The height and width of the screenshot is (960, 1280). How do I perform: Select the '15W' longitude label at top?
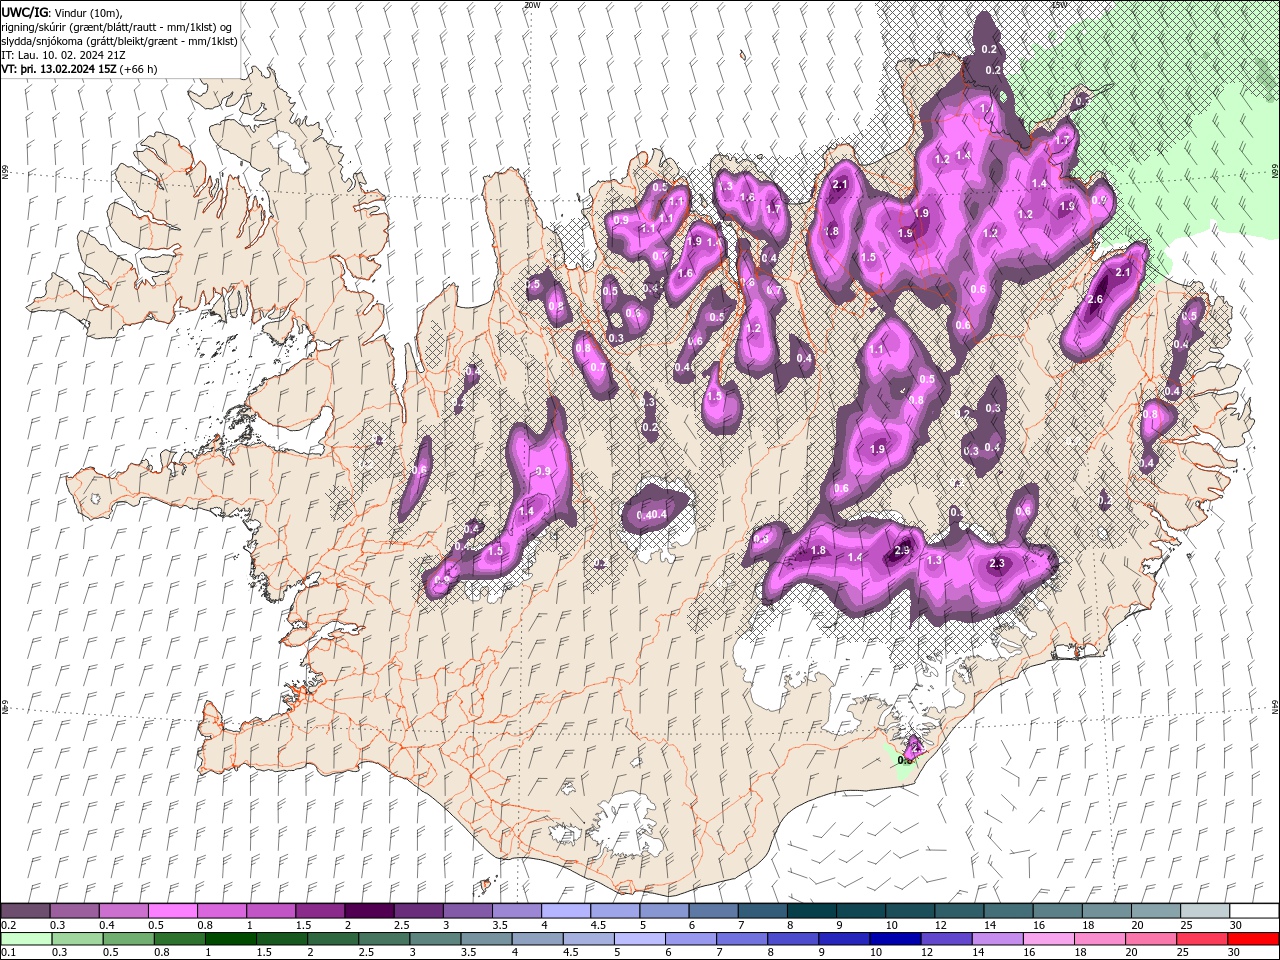pyautogui.click(x=1058, y=5)
